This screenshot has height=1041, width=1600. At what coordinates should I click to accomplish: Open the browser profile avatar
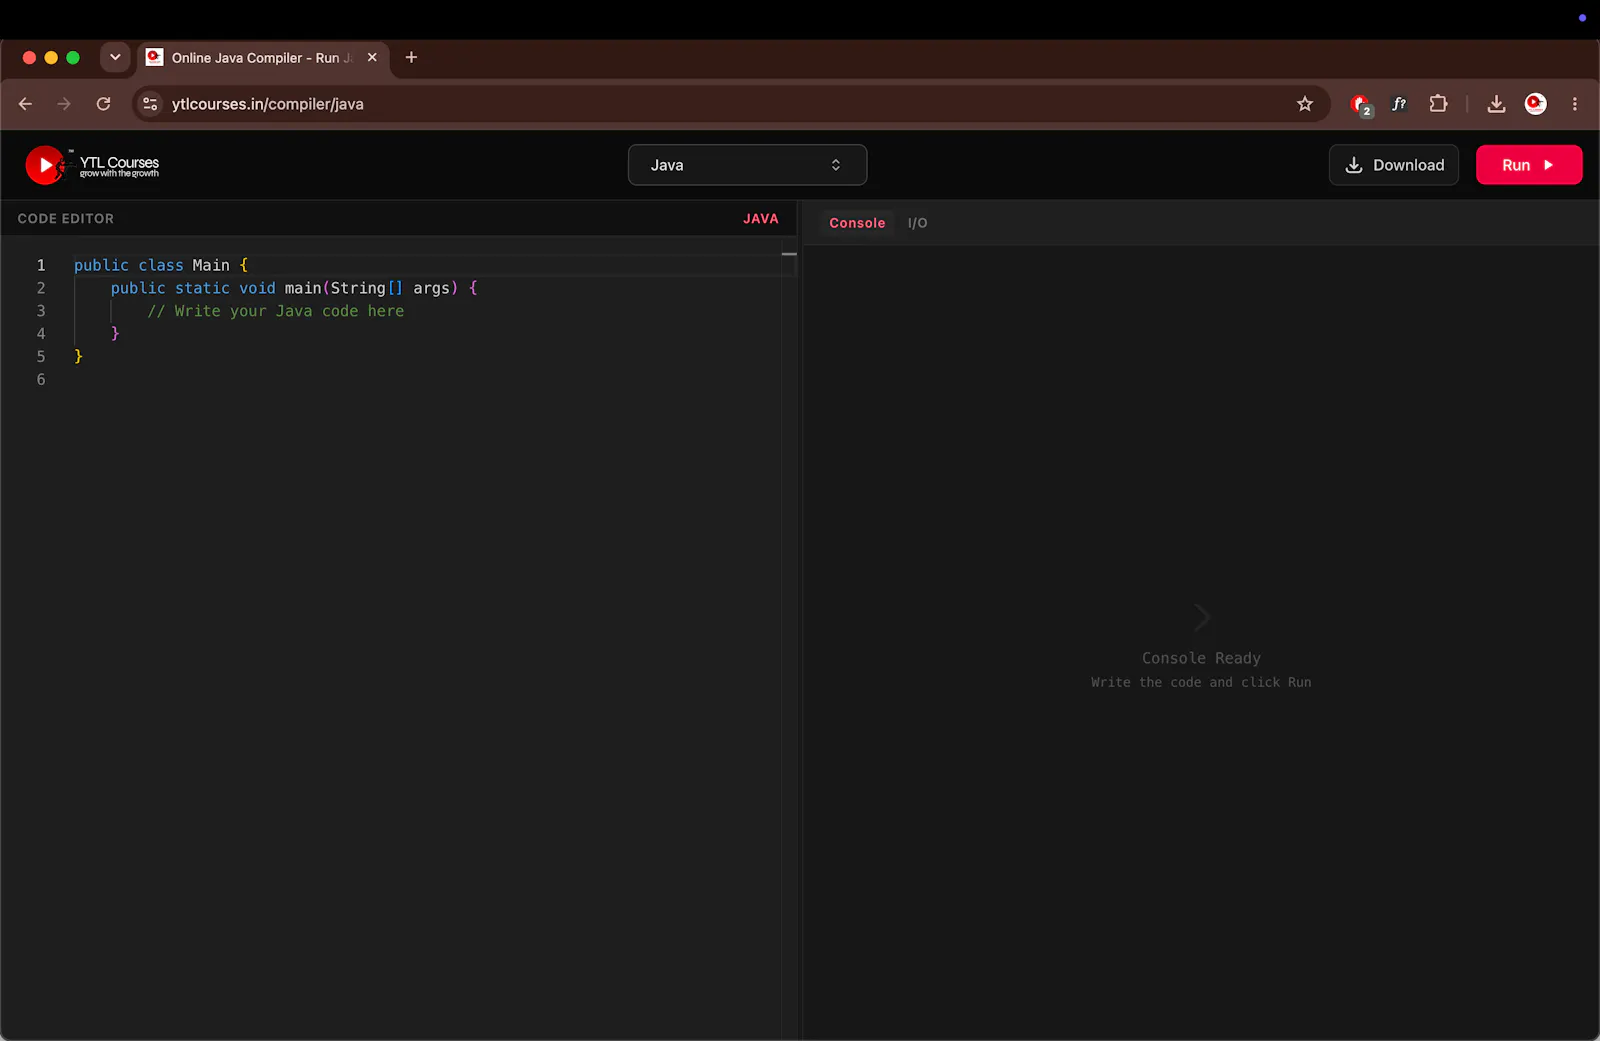1536,104
